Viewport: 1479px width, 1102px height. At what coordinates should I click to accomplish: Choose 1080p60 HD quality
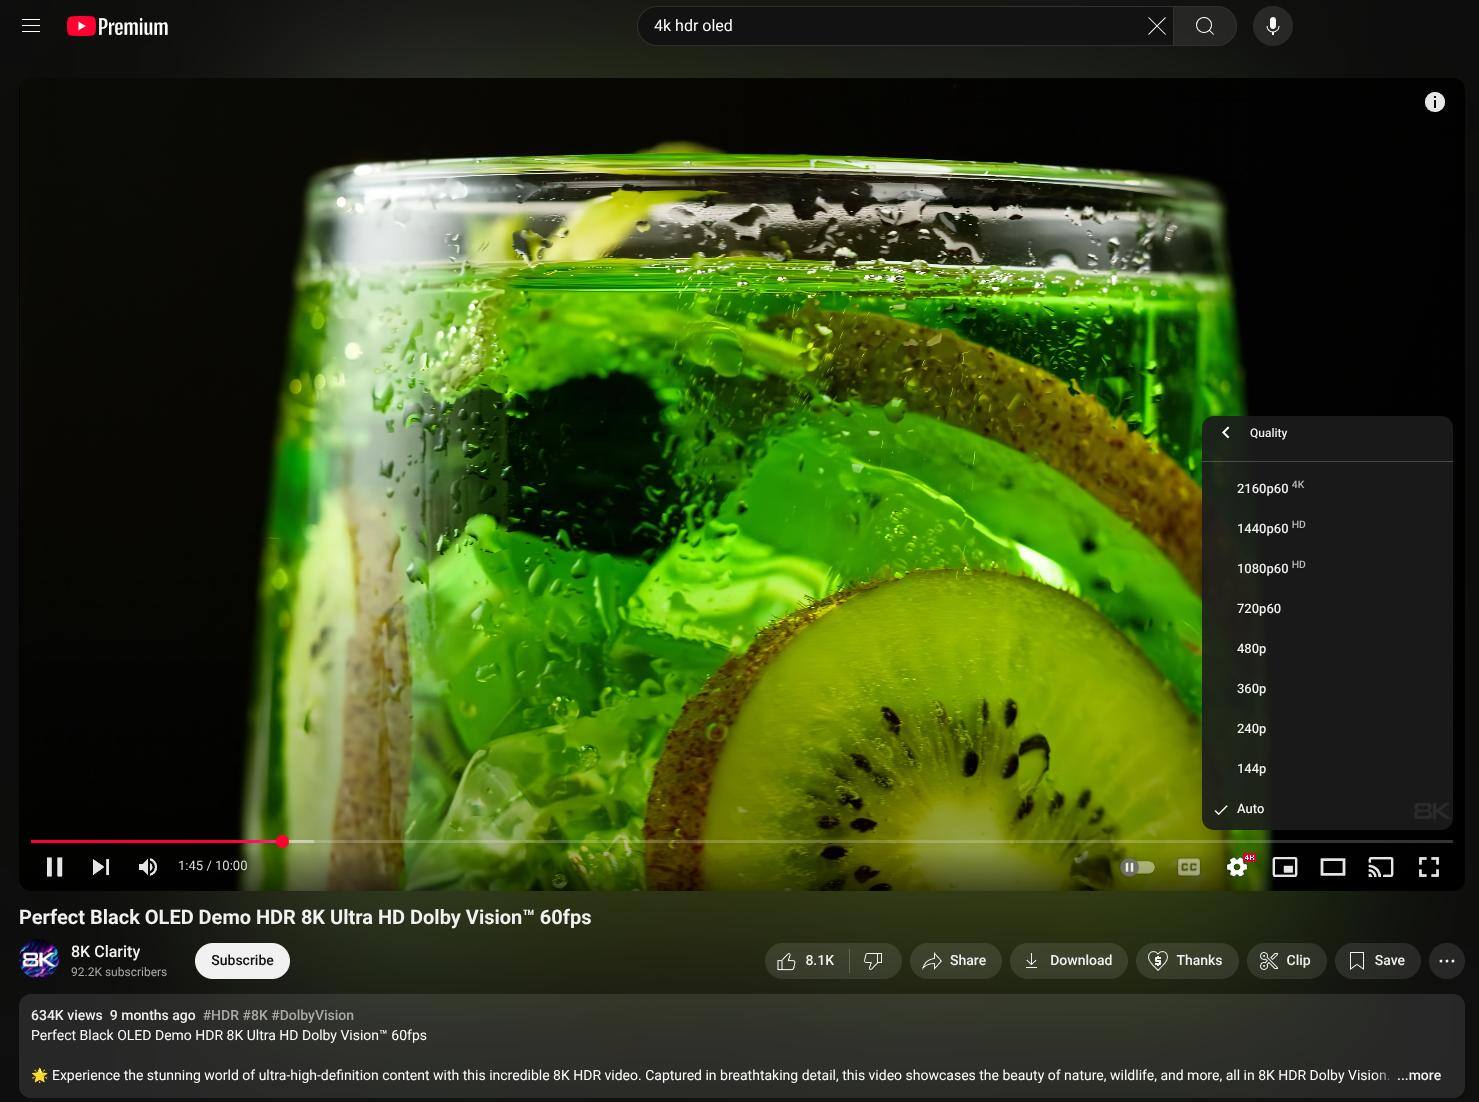pyautogui.click(x=1262, y=569)
